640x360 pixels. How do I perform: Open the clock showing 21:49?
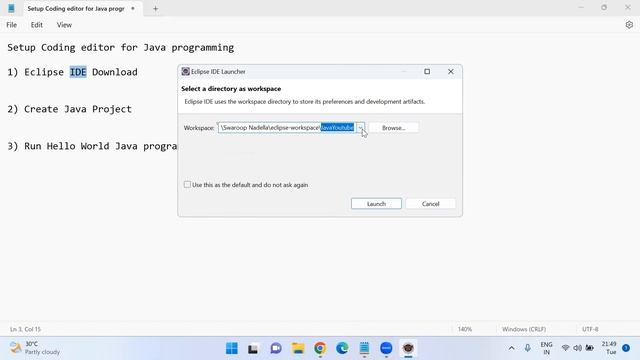(x=609, y=348)
